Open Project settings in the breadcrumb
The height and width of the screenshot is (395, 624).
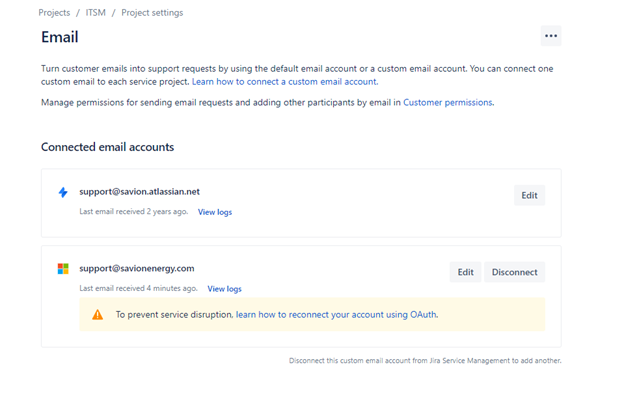coord(152,13)
